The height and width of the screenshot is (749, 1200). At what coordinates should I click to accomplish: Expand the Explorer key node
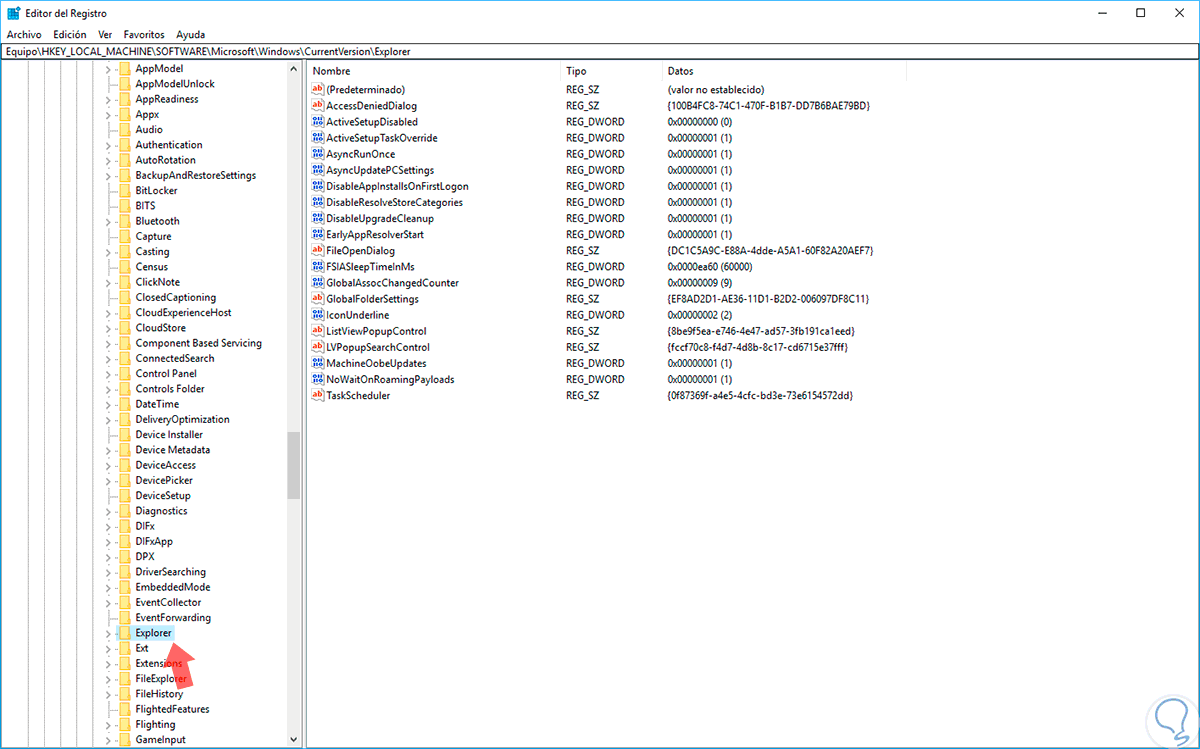(x=108, y=633)
